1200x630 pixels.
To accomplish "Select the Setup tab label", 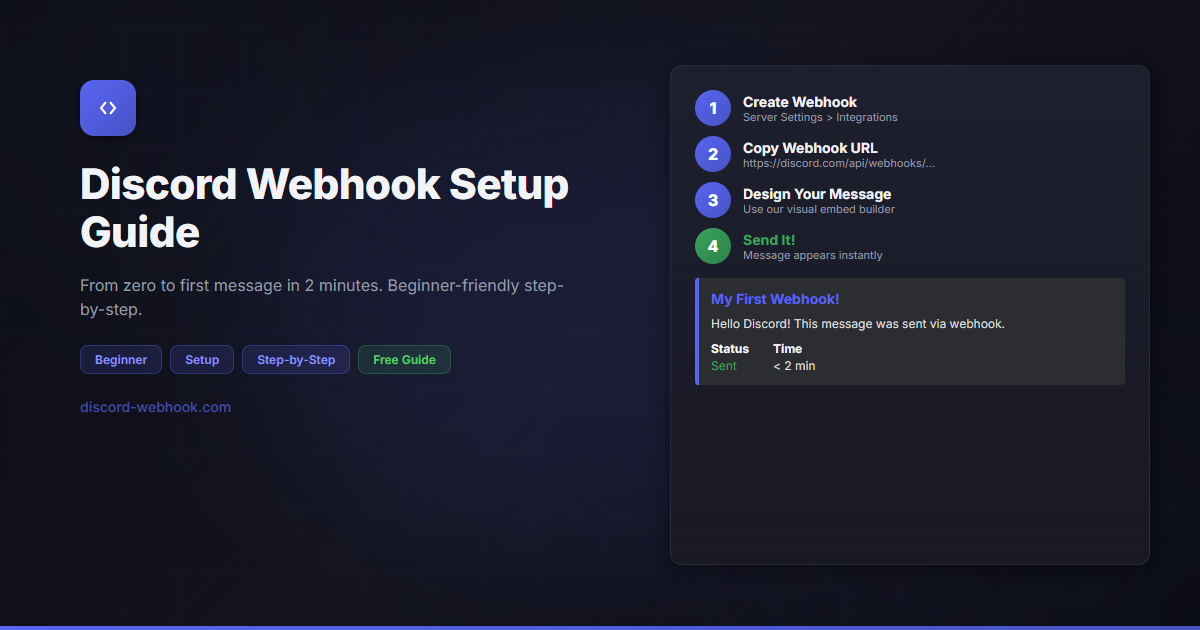I will pyautogui.click(x=202, y=359).
